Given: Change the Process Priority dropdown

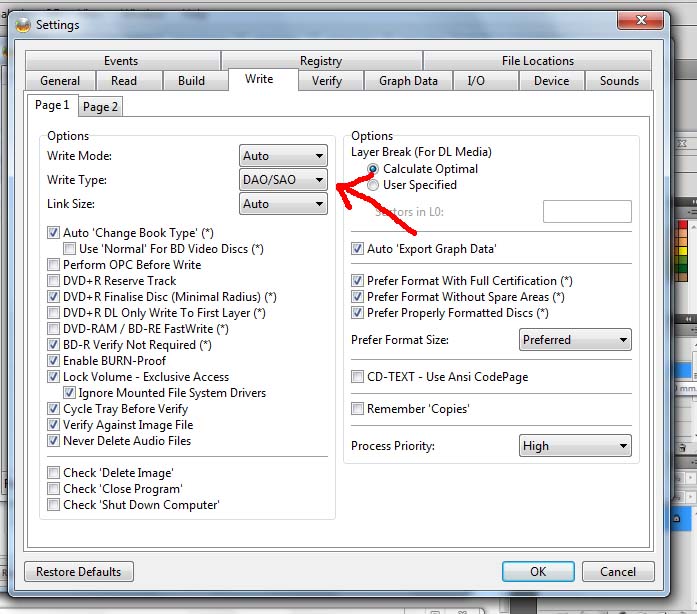Looking at the screenshot, I should 575,446.
